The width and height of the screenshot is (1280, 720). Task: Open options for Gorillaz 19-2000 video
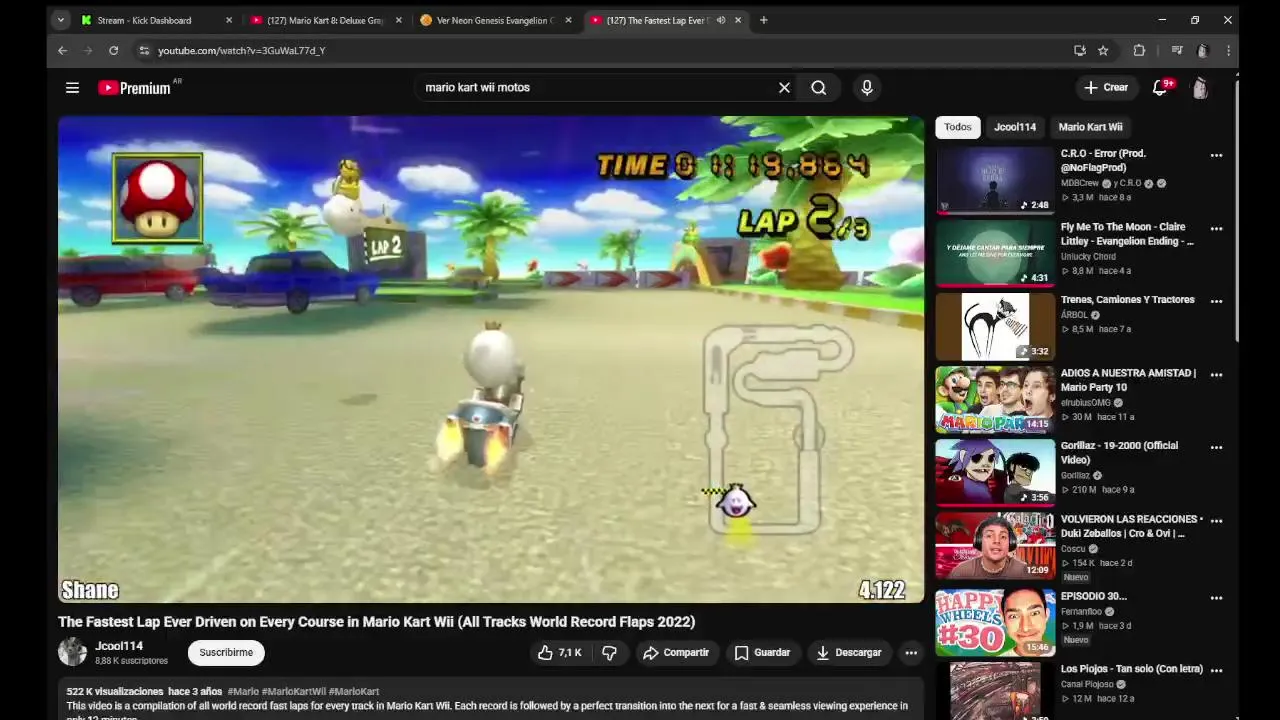(1216, 447)
